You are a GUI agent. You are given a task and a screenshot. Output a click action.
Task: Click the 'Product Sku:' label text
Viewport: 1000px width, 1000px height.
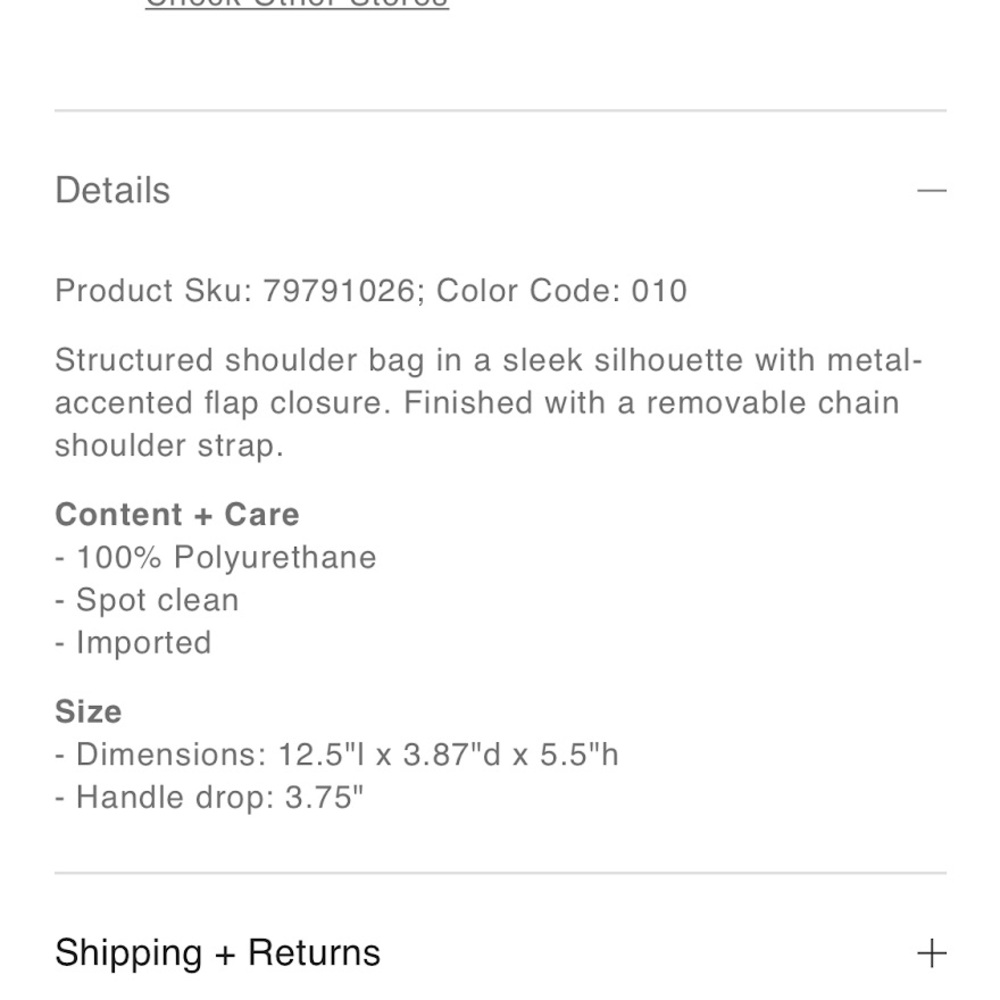[154, 291]
